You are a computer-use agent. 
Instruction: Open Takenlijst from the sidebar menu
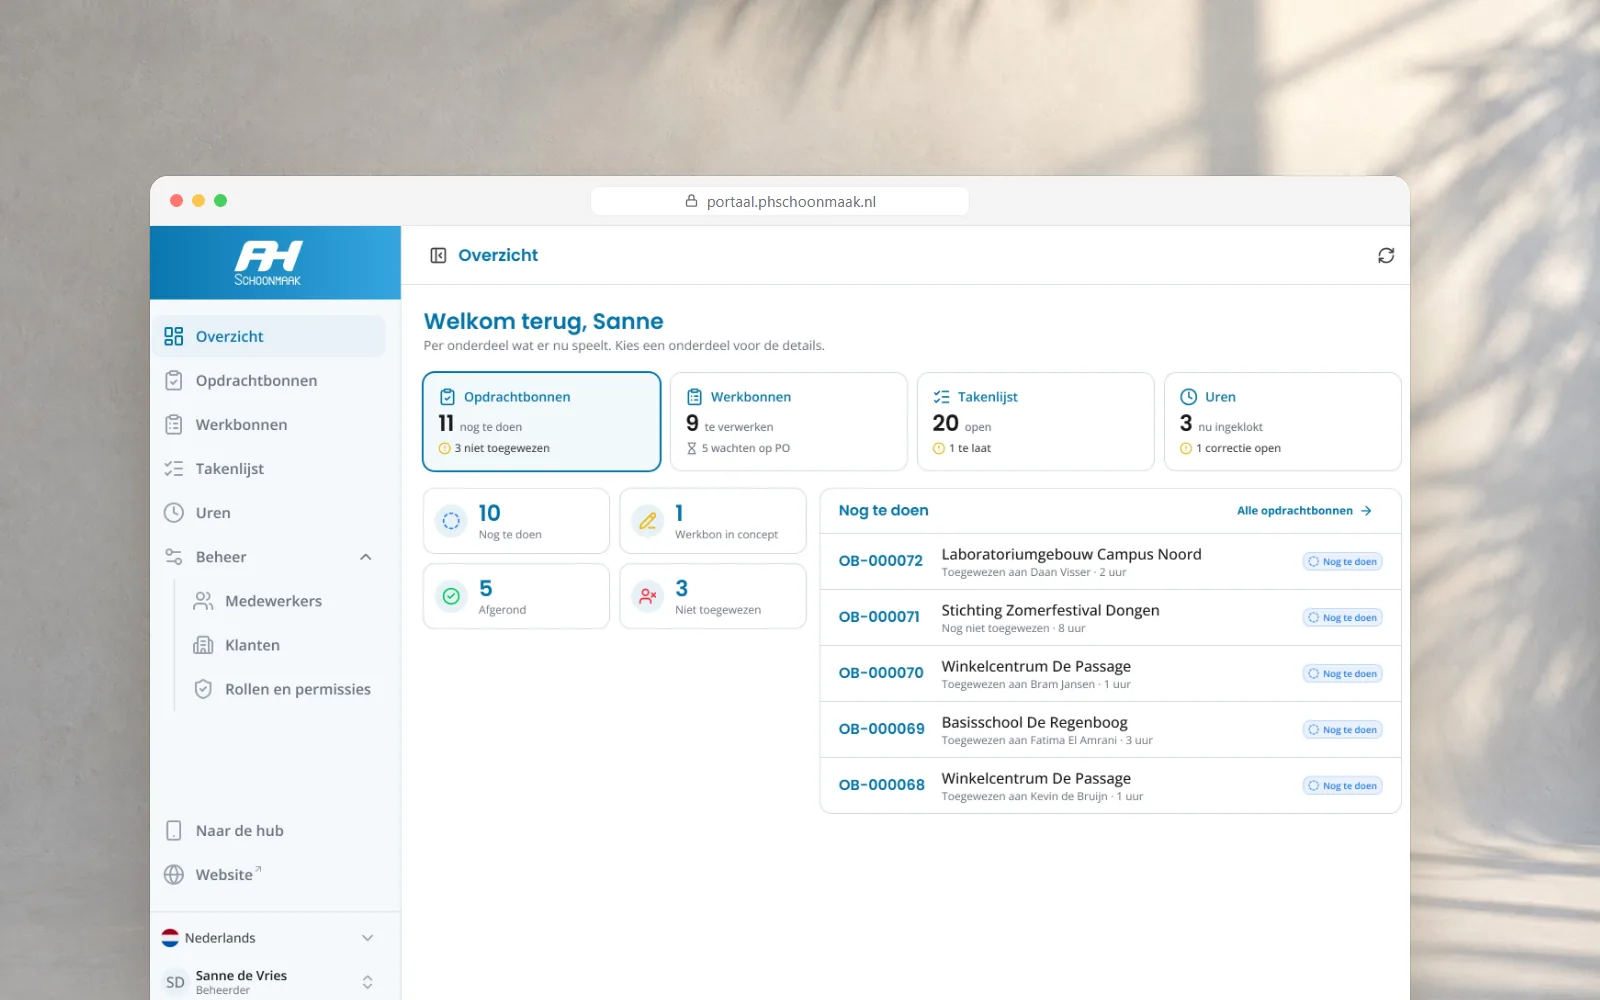268,469
